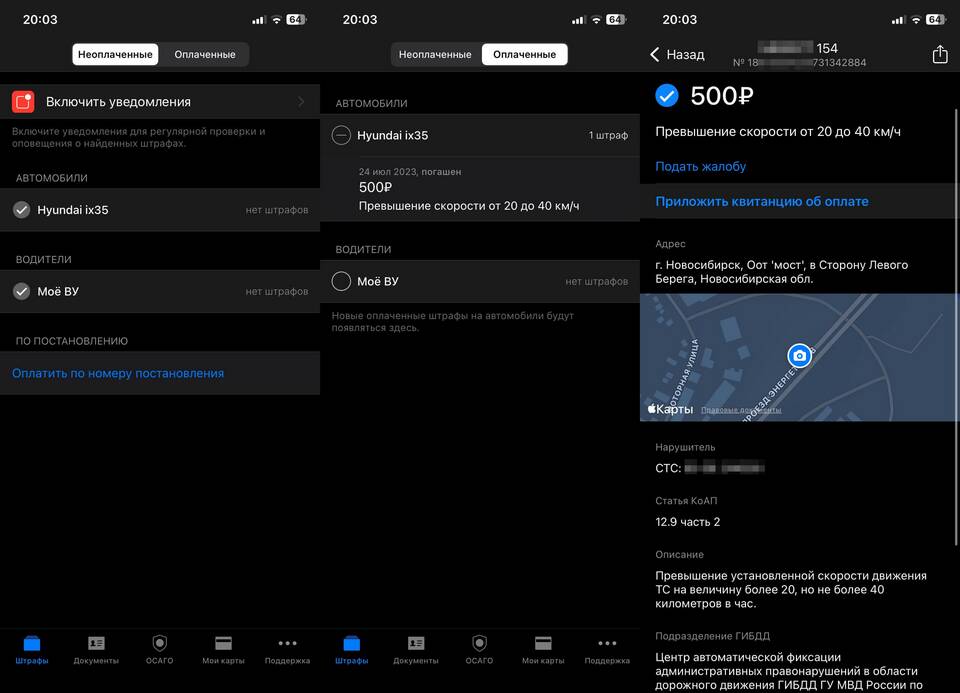
Task: Switch to Неоплаченные segment on the paid fines screen
Action: (x=435, y=54)
